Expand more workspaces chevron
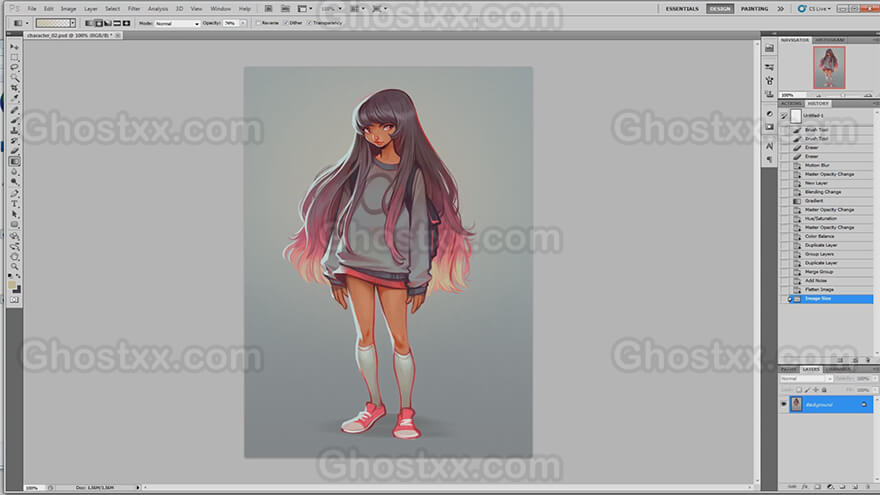The height and width of the screenshot is (495, 880). point(781,9)
